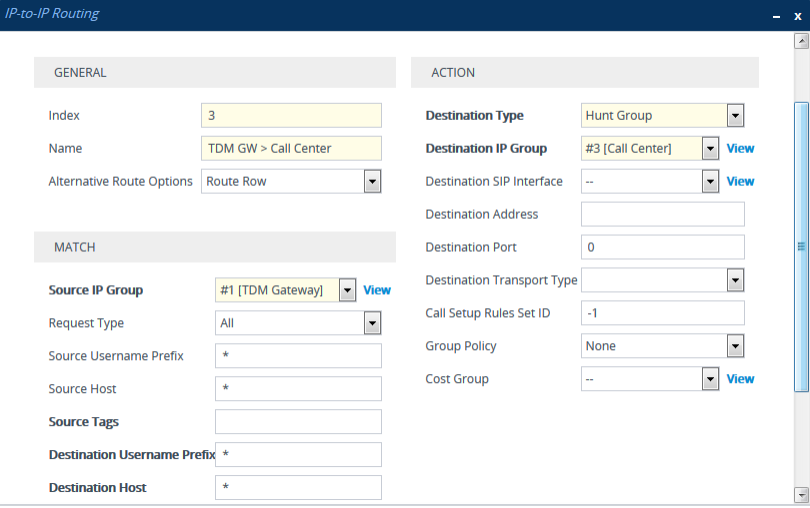Click View link next to Cost Group
The width and height of the screenshot is (810, 508).
point(740,379)
